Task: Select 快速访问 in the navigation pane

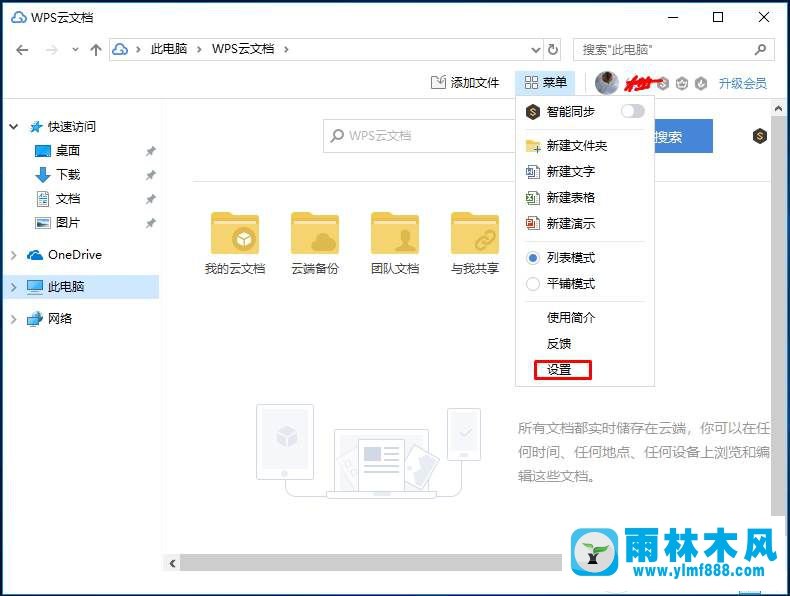Action: [72, 126]
